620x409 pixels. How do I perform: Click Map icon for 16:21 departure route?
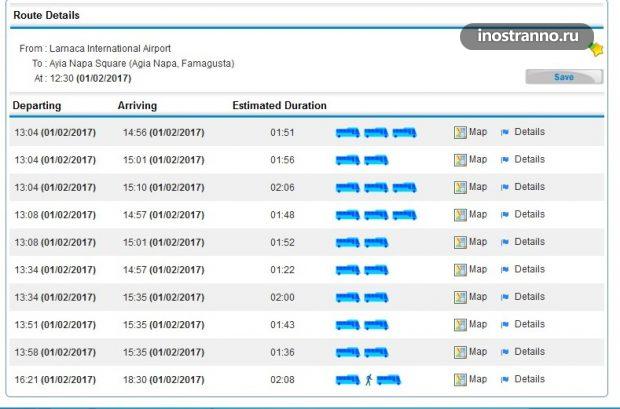click(x=461, y=380)
